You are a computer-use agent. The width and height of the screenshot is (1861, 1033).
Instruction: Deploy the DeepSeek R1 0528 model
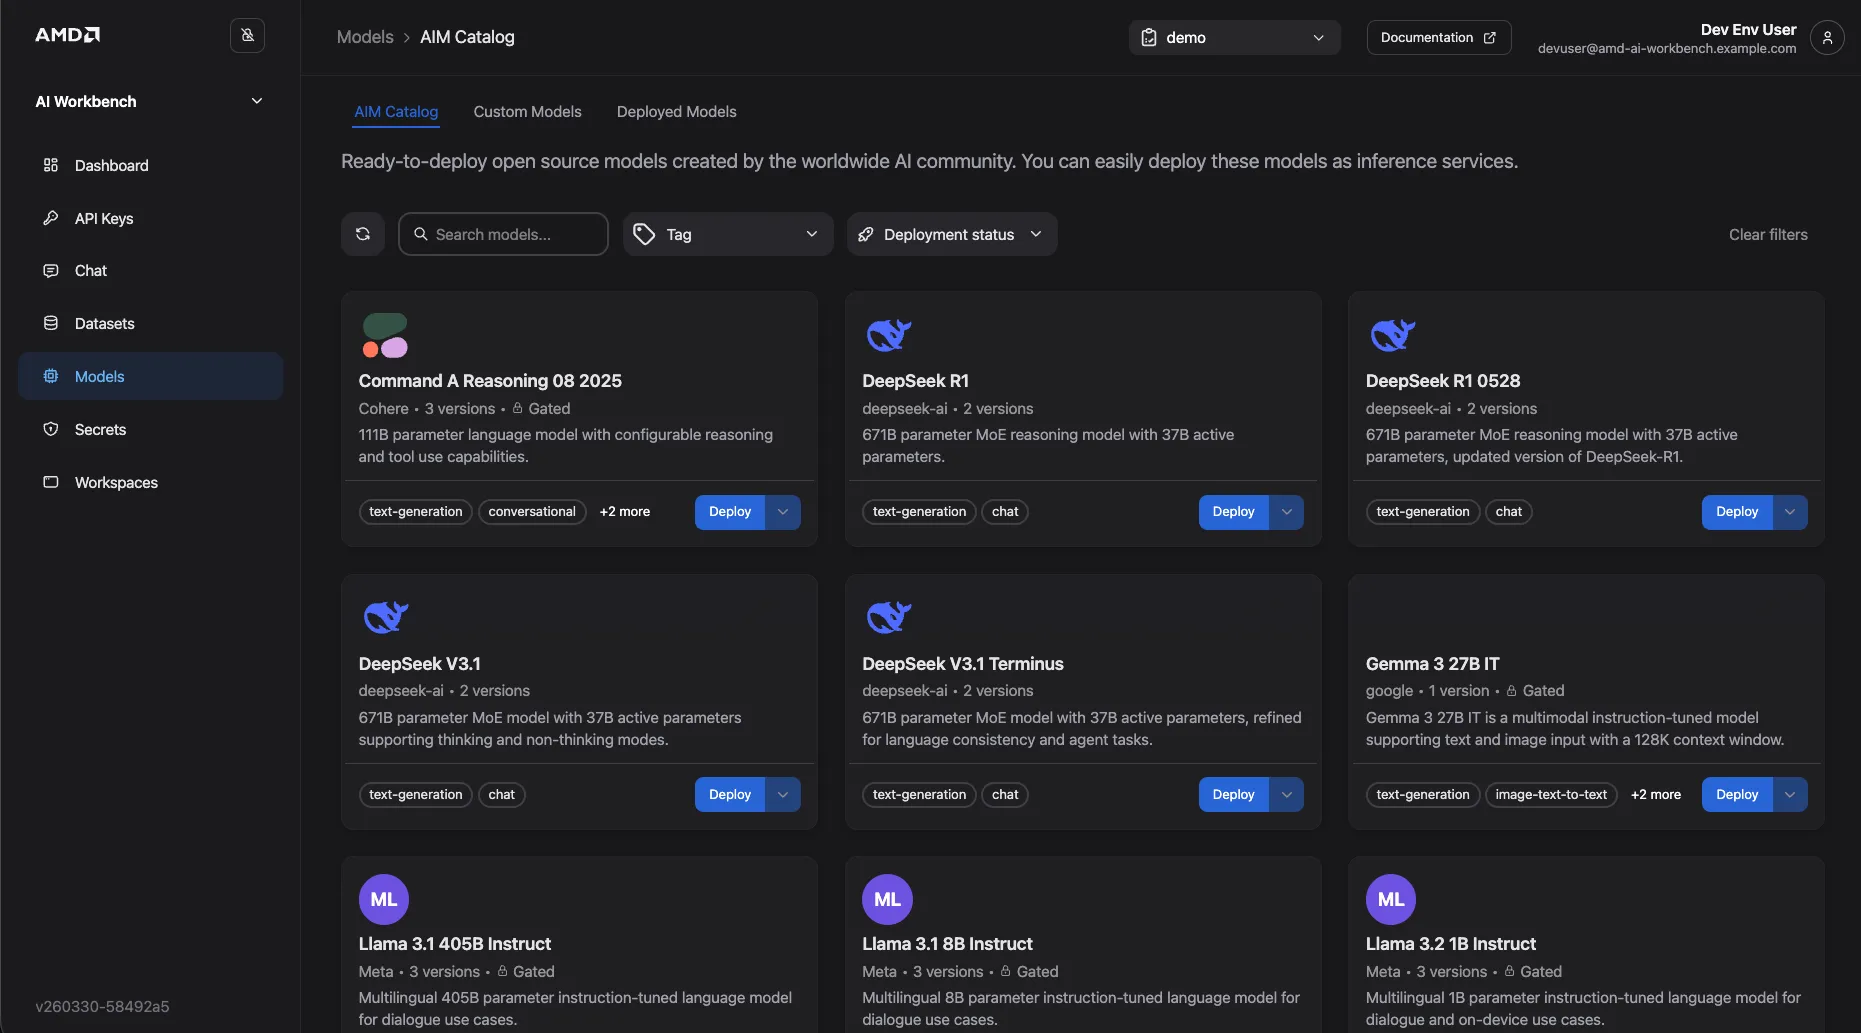(1737, 512)
